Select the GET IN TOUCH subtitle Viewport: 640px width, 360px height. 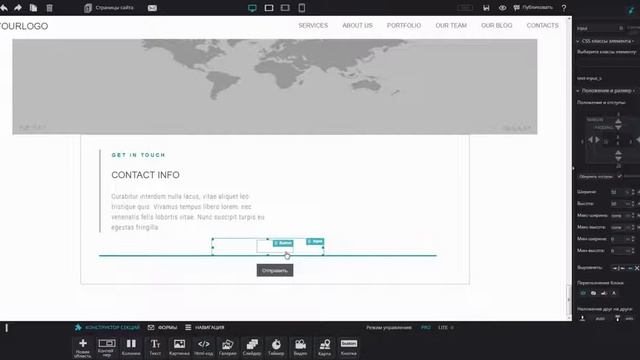point(138,155)
